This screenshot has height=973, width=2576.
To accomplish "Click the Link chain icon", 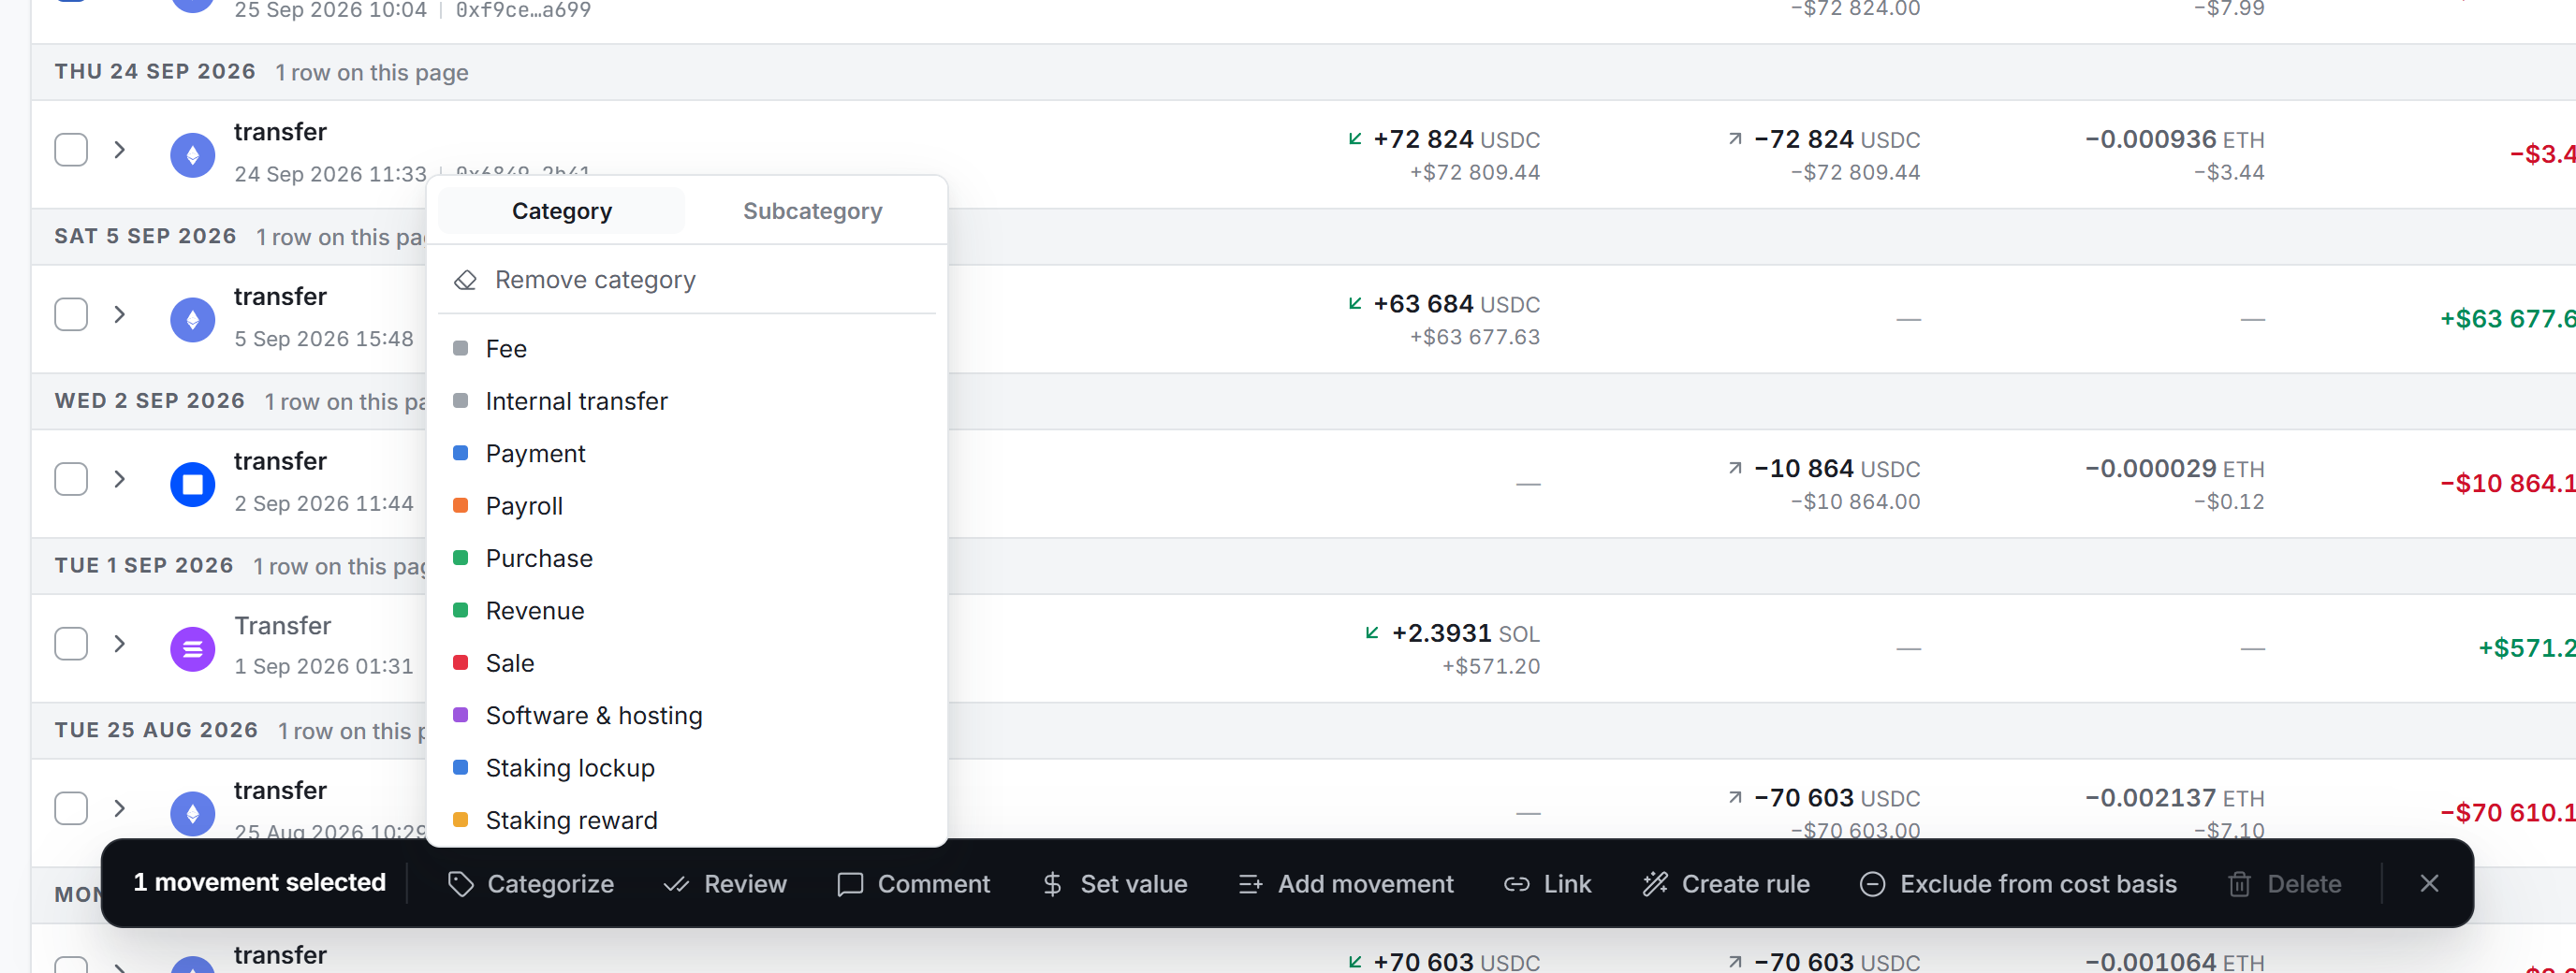I will (x=1517, y=884).
